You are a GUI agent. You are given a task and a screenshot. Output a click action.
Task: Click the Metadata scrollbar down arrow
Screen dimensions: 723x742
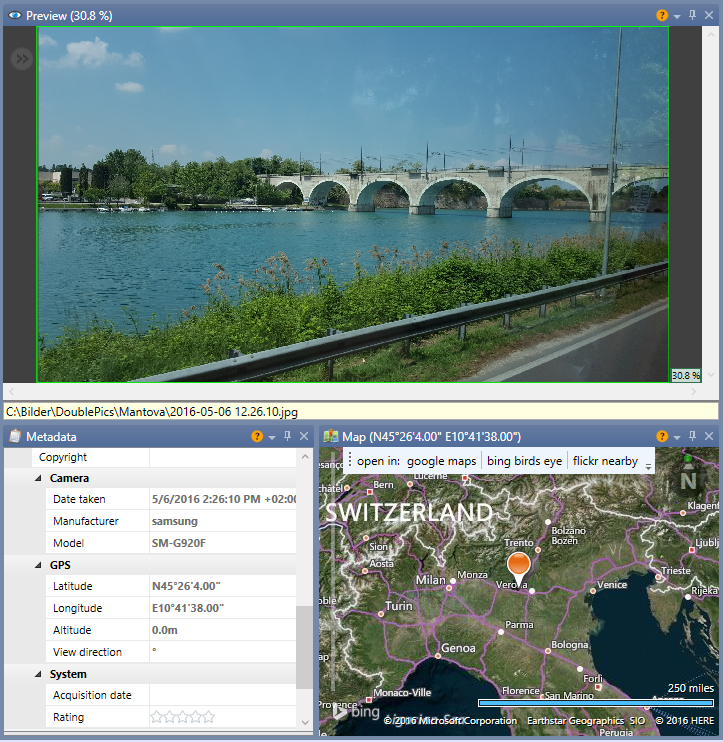point(305,723)
